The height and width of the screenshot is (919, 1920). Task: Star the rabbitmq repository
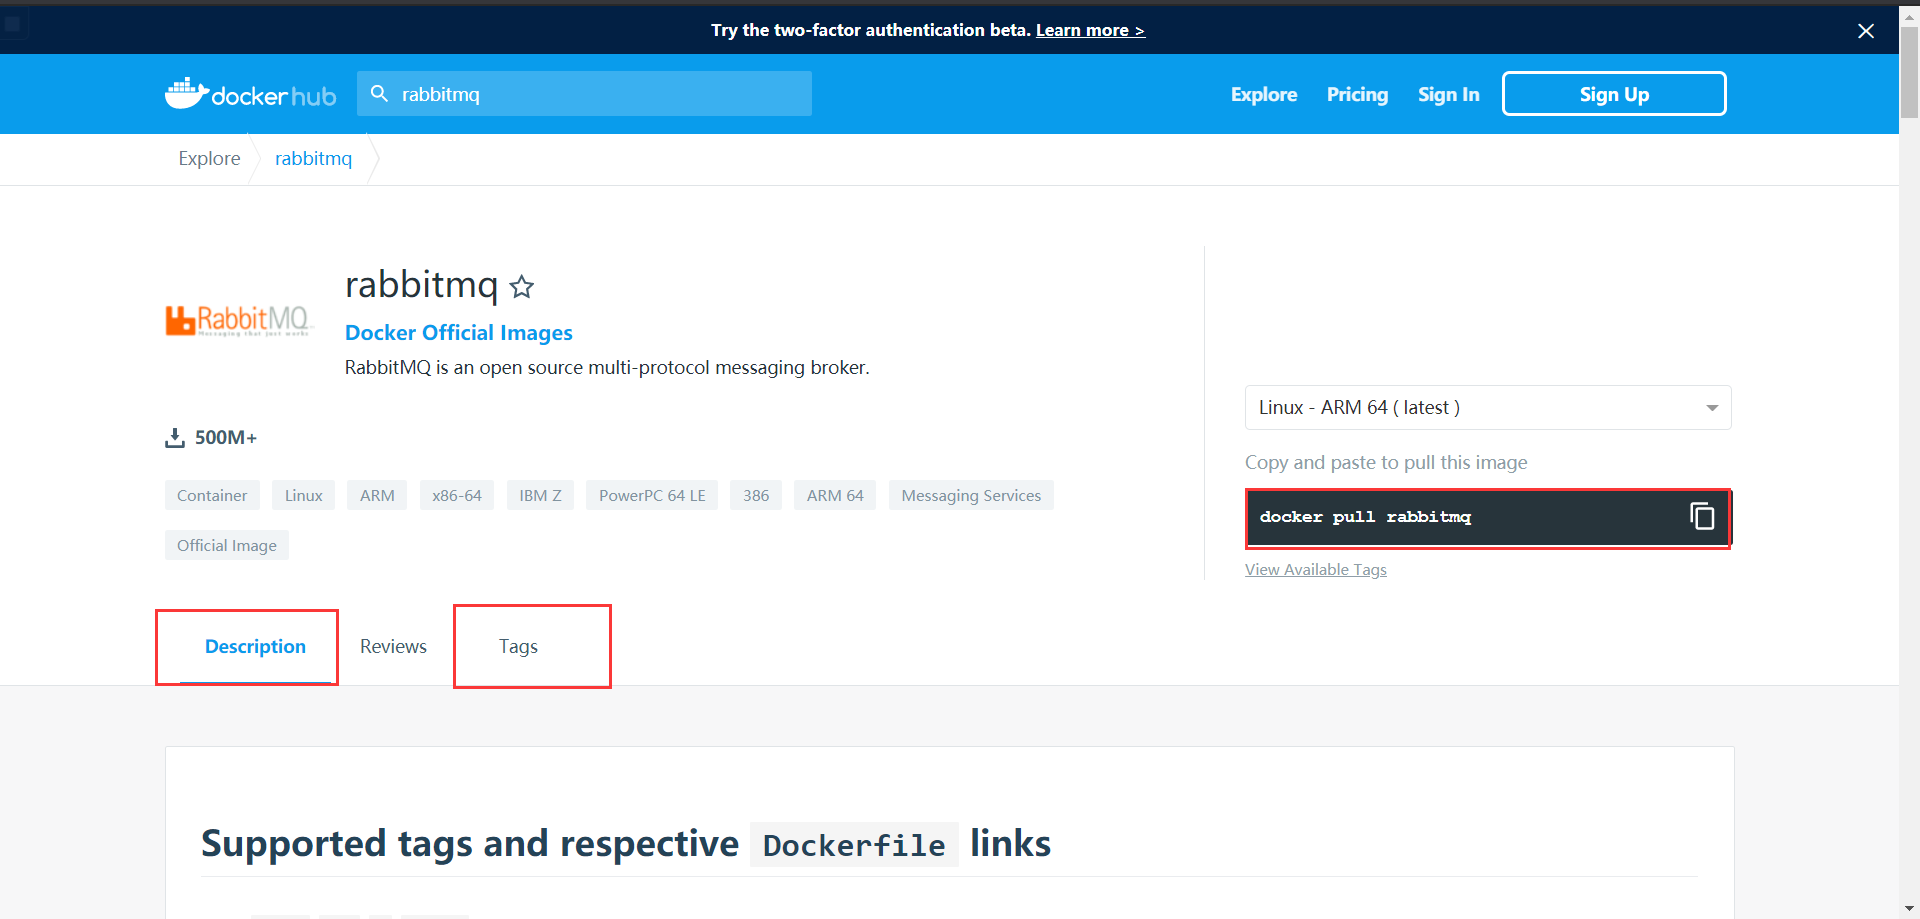(522, 287)
